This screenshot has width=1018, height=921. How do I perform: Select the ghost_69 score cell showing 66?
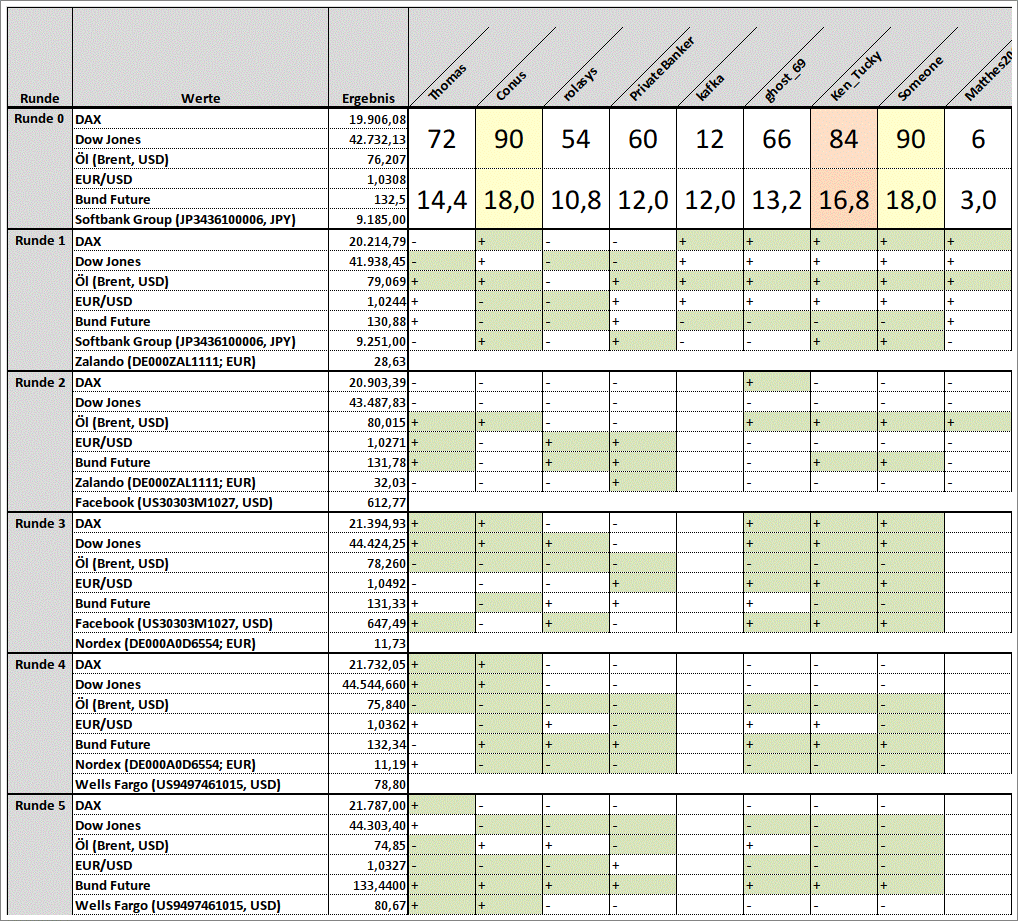pyautogui.click(x=776, y=139)
